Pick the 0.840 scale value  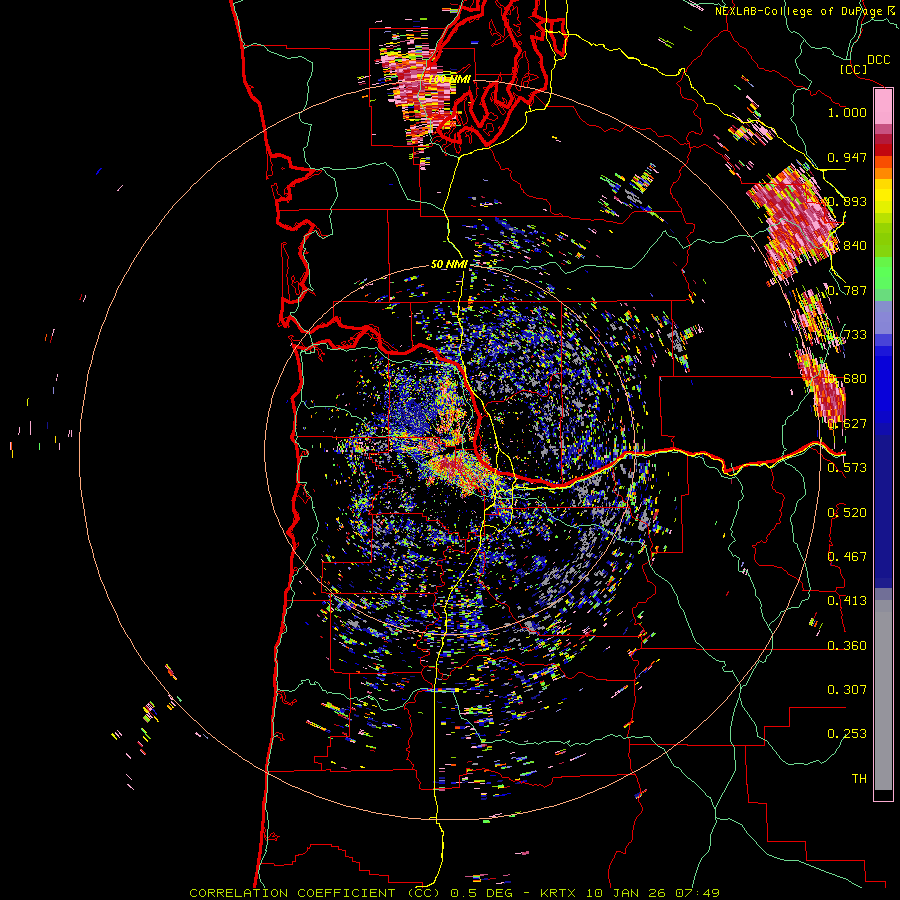pyautogui.click(x=847, y=246)
